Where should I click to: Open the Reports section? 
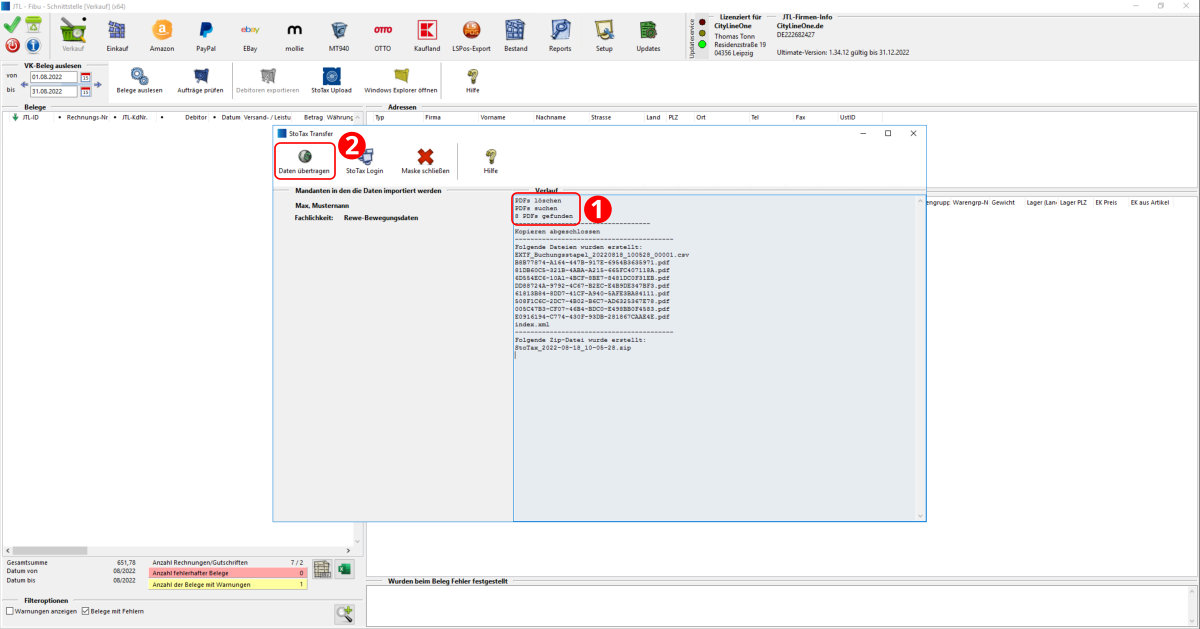(560, 36)
